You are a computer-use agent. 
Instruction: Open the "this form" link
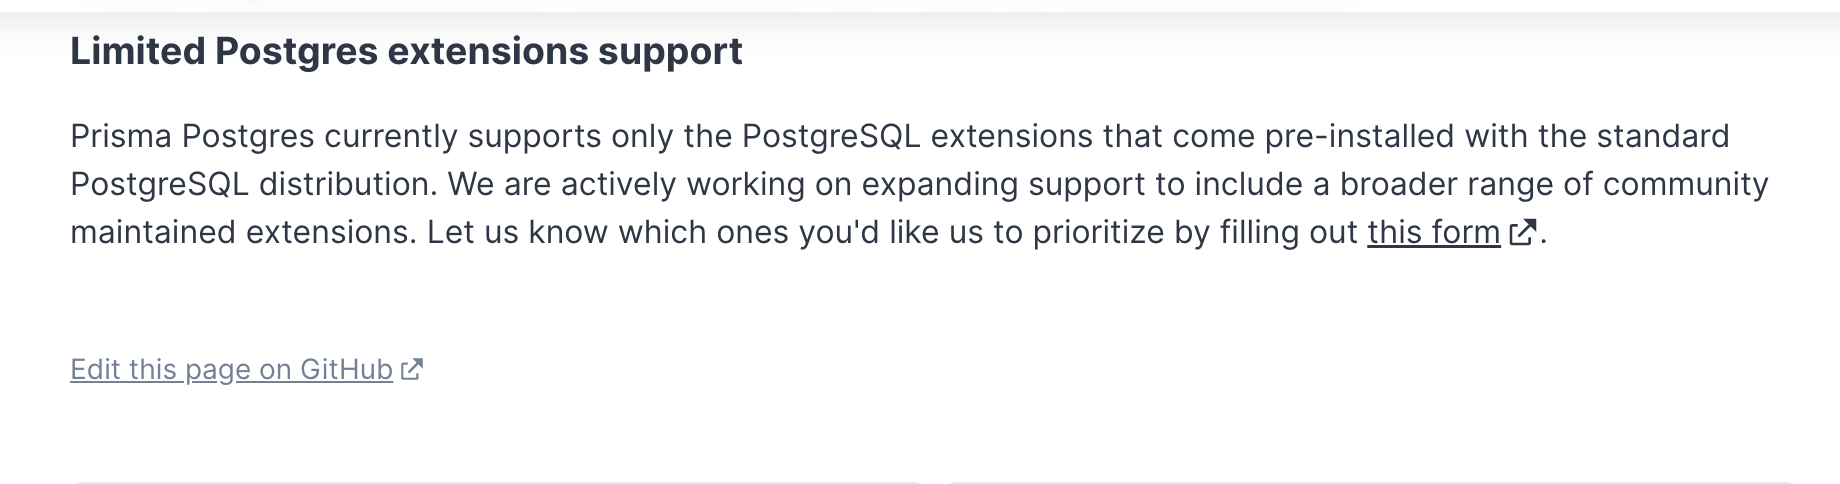tap(1433, 232)
